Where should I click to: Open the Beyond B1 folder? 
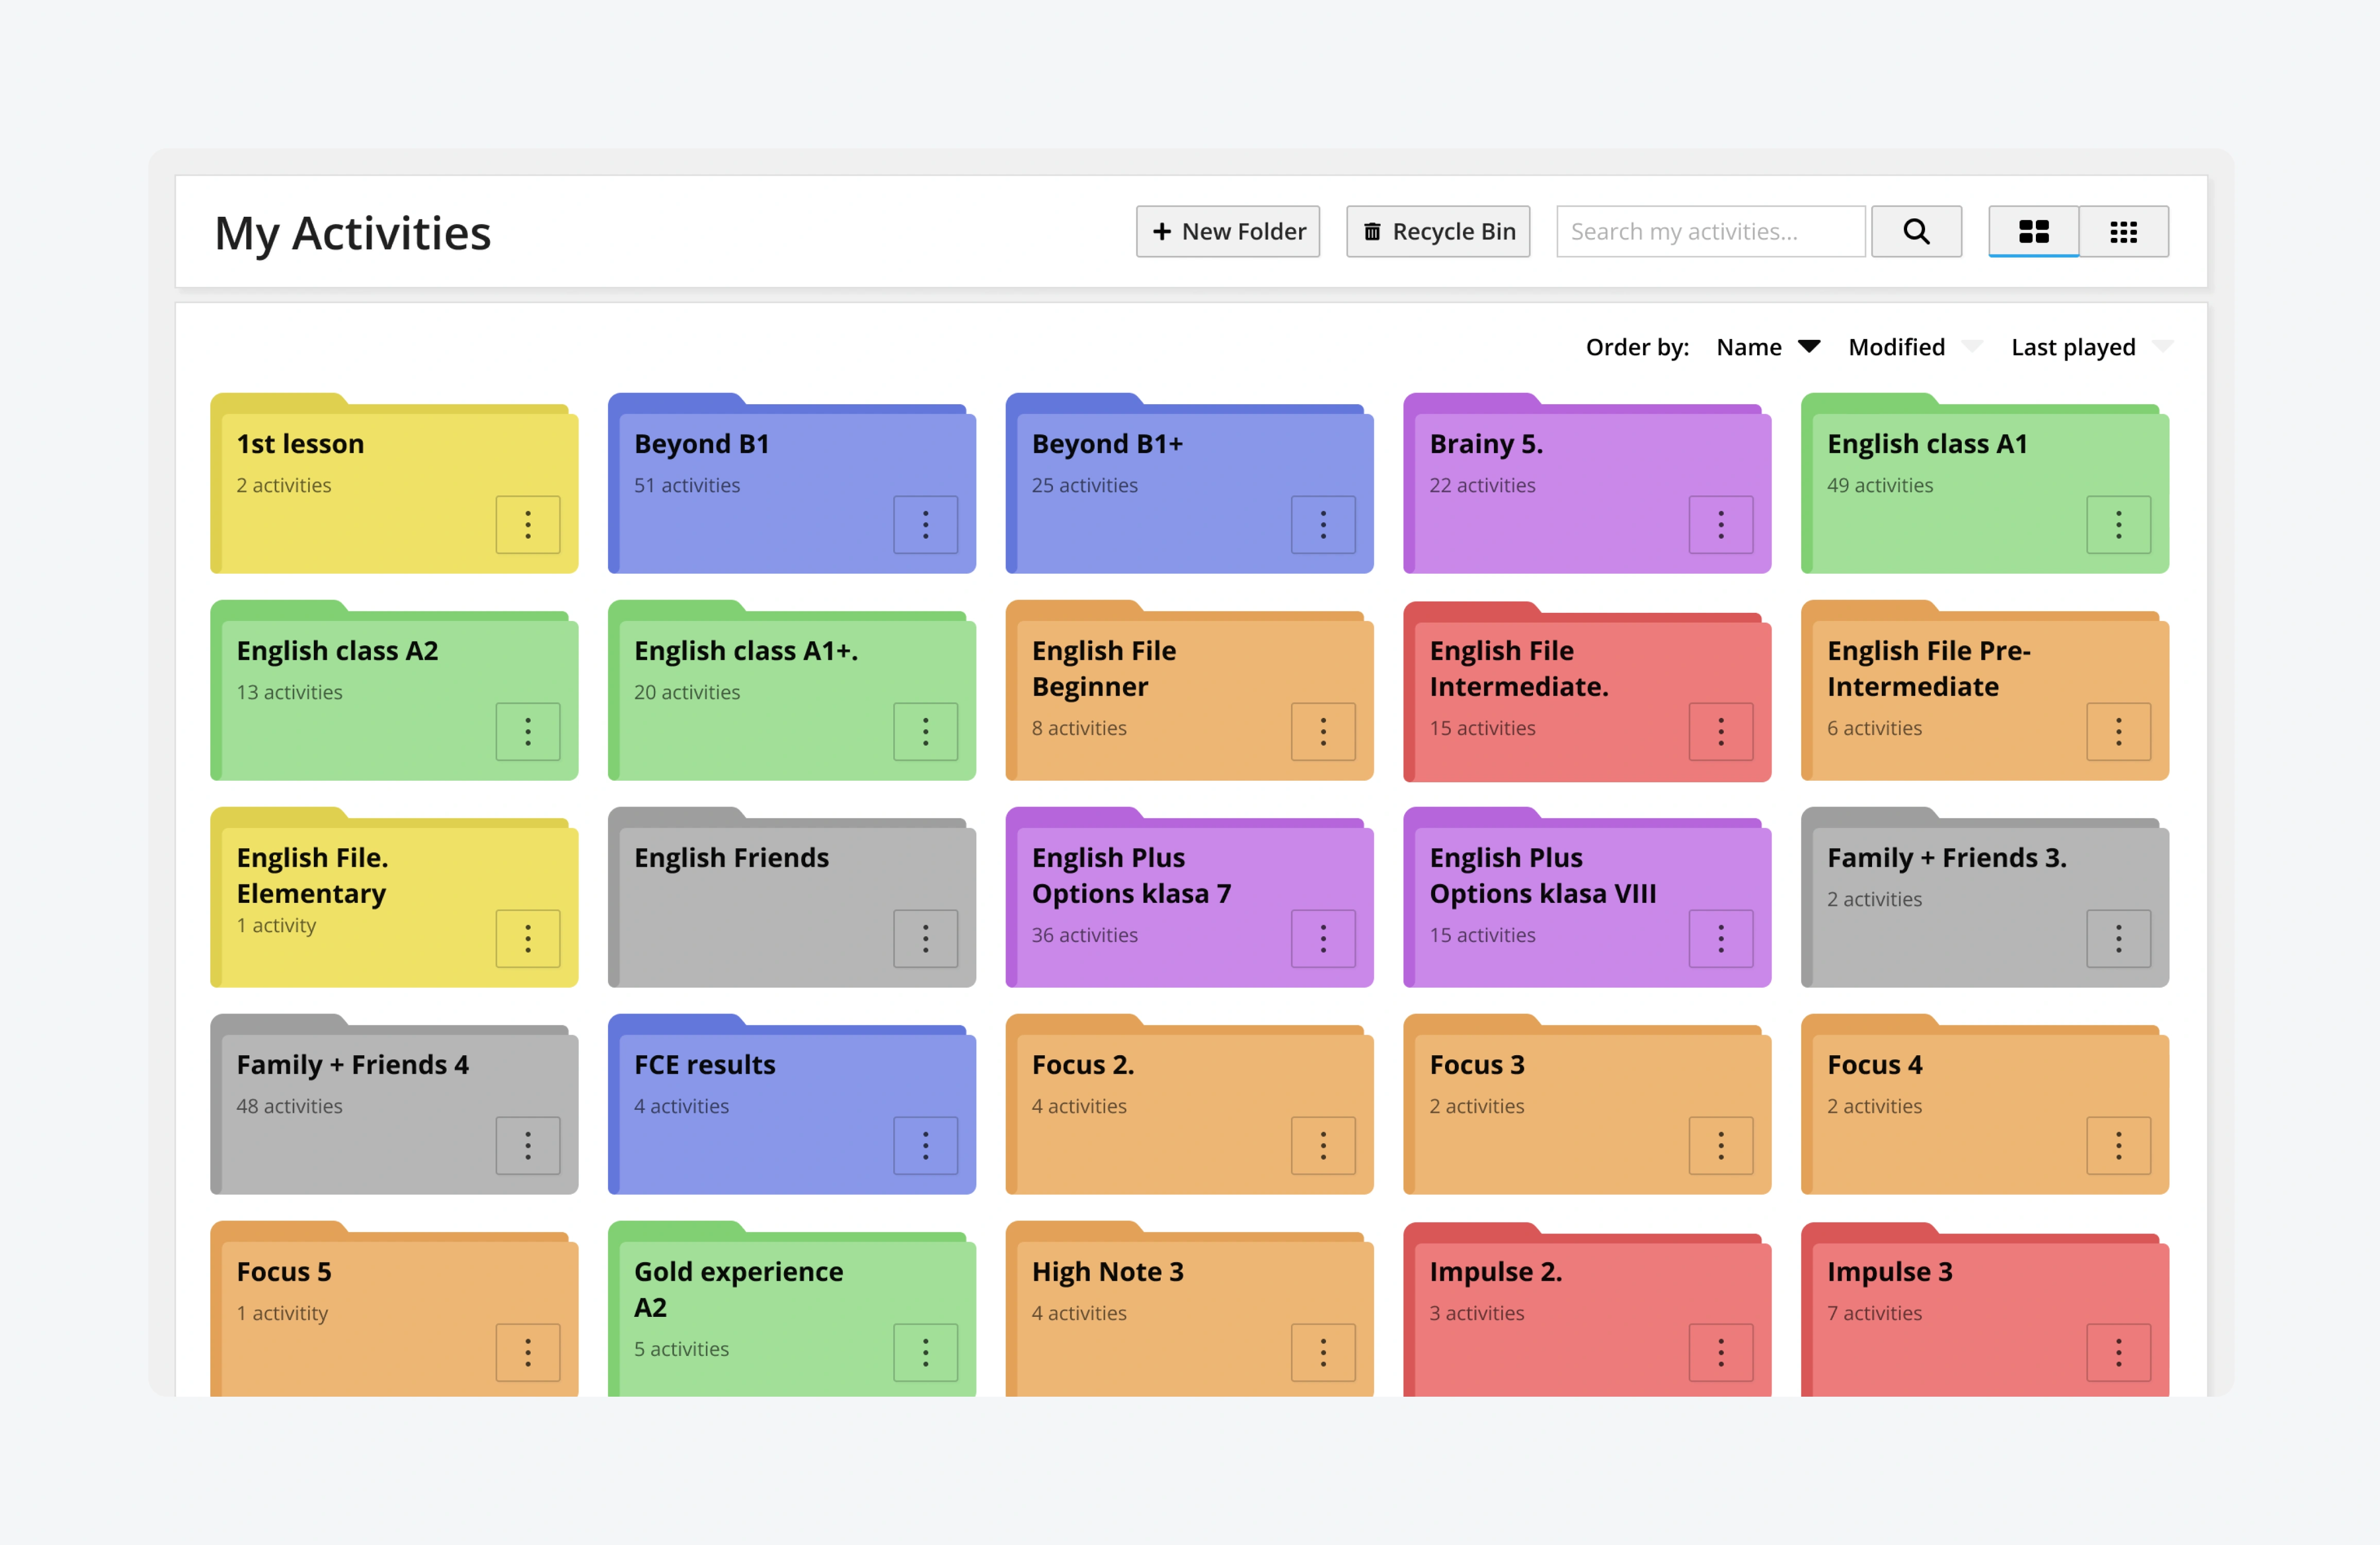(x=792, y=484)
